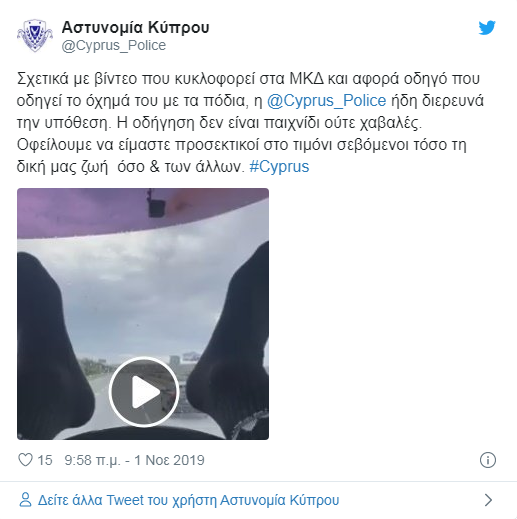
Task: Click the 9:58 π.μ. time link
Action: pos(92,460)
